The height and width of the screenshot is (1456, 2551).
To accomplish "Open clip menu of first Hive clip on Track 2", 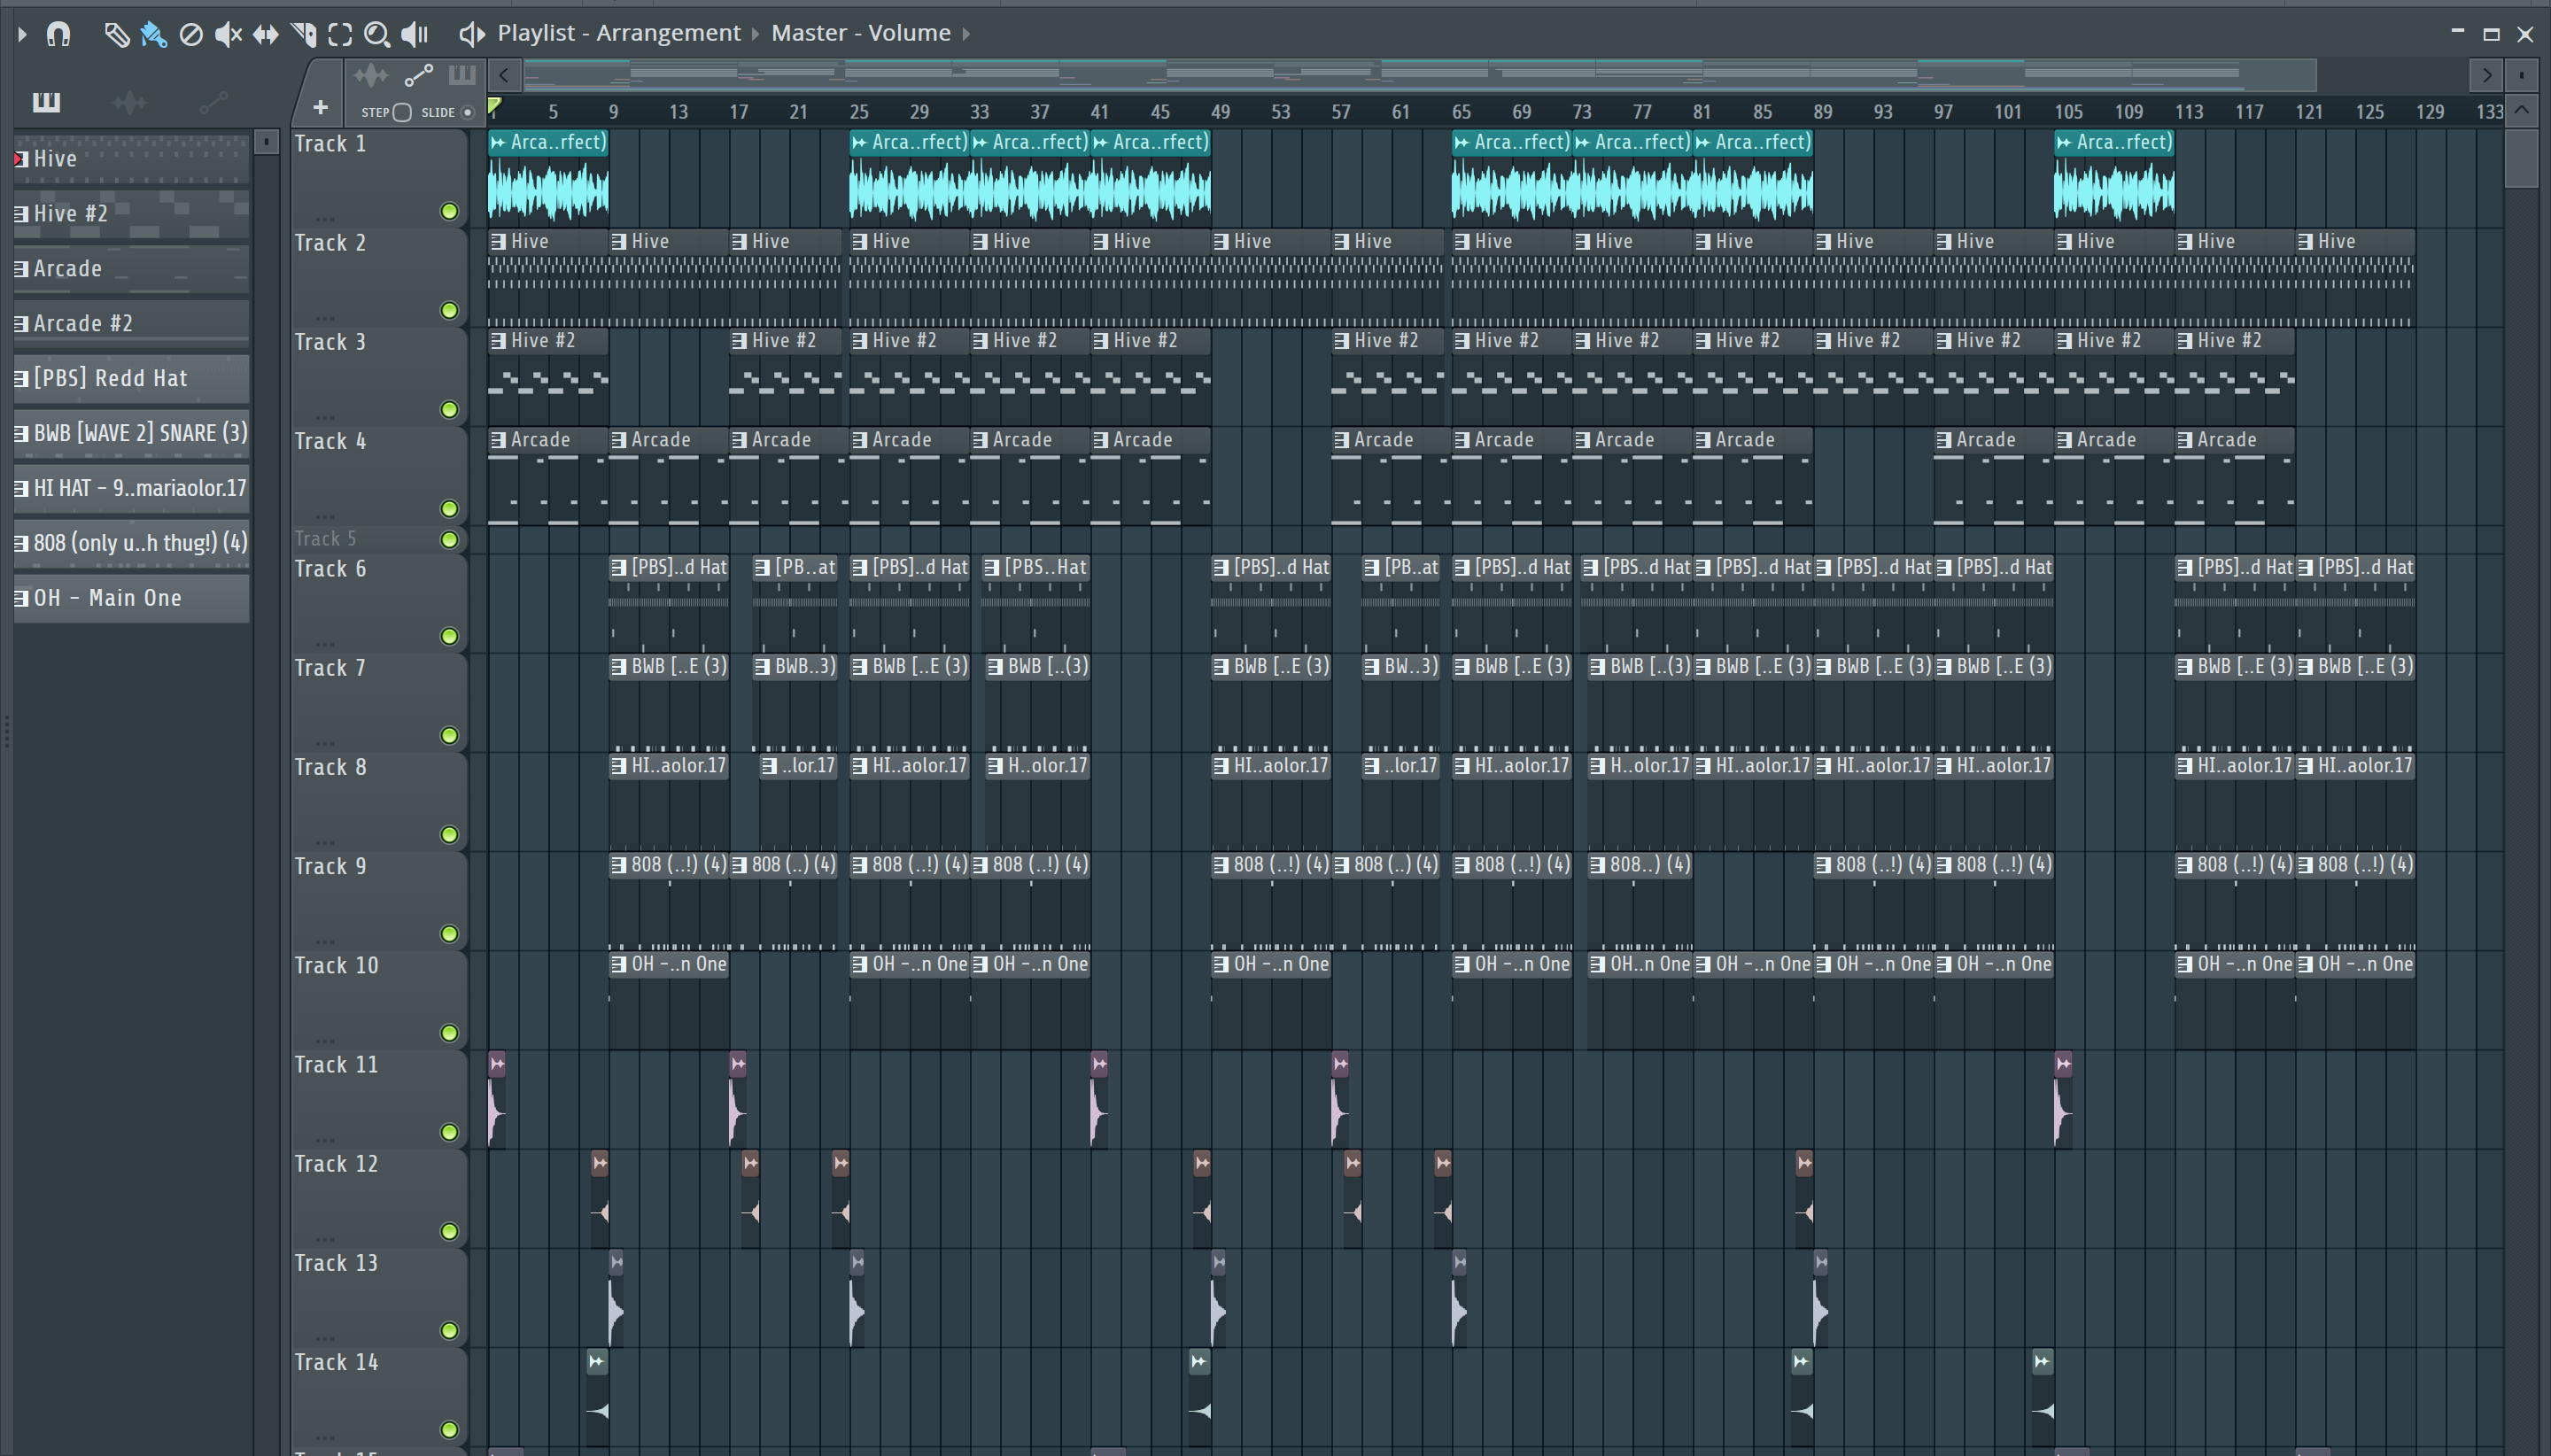I will pyautogui.click(x=498, y=241).
